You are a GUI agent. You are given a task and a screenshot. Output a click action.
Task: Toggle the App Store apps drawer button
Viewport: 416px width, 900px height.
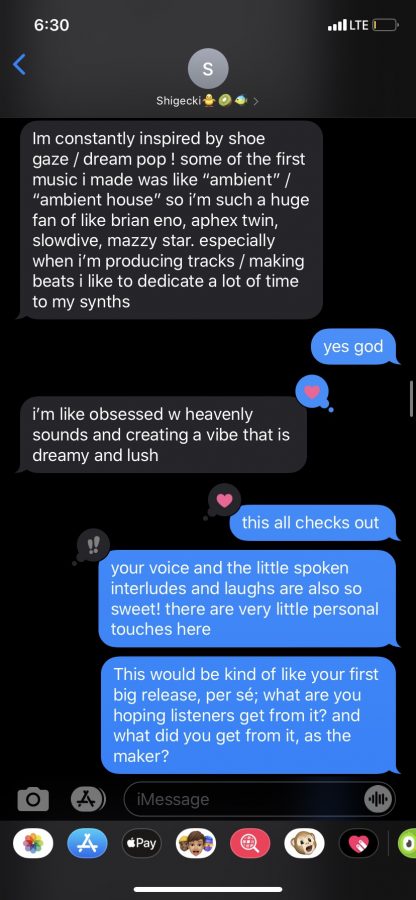pos(88,798)
